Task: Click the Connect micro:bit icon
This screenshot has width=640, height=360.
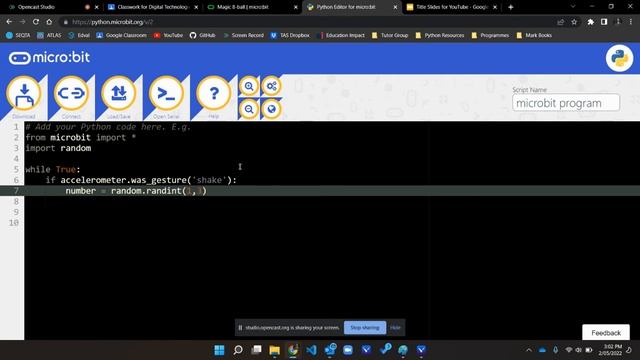Action: pyautogui.click(x=71, y=93)
